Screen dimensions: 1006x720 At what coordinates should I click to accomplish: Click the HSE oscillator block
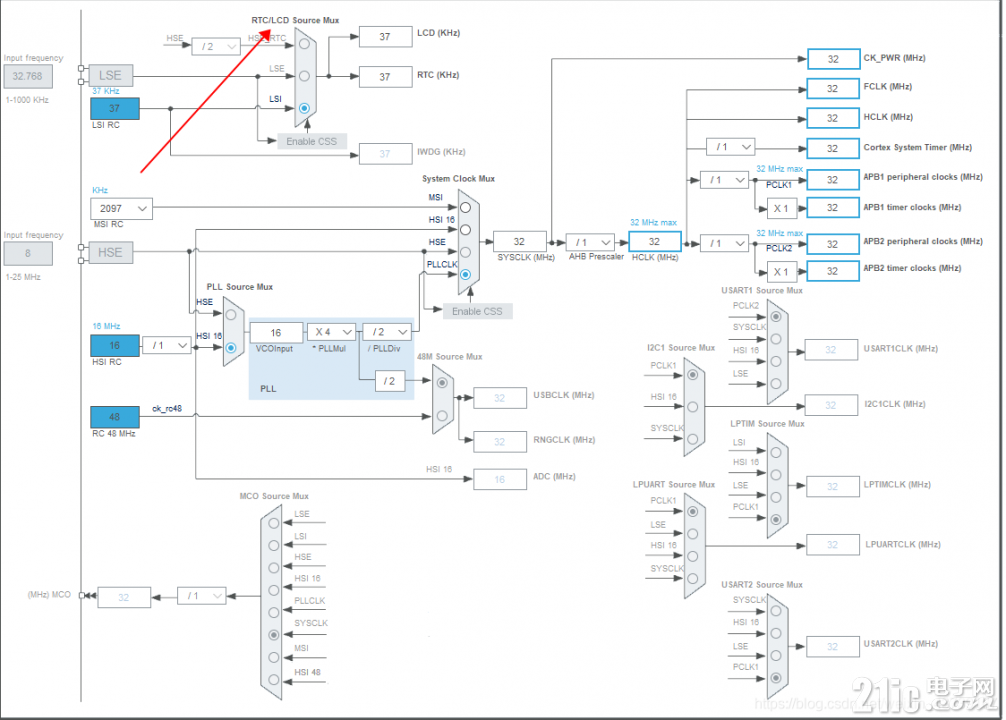pos(110,252)
